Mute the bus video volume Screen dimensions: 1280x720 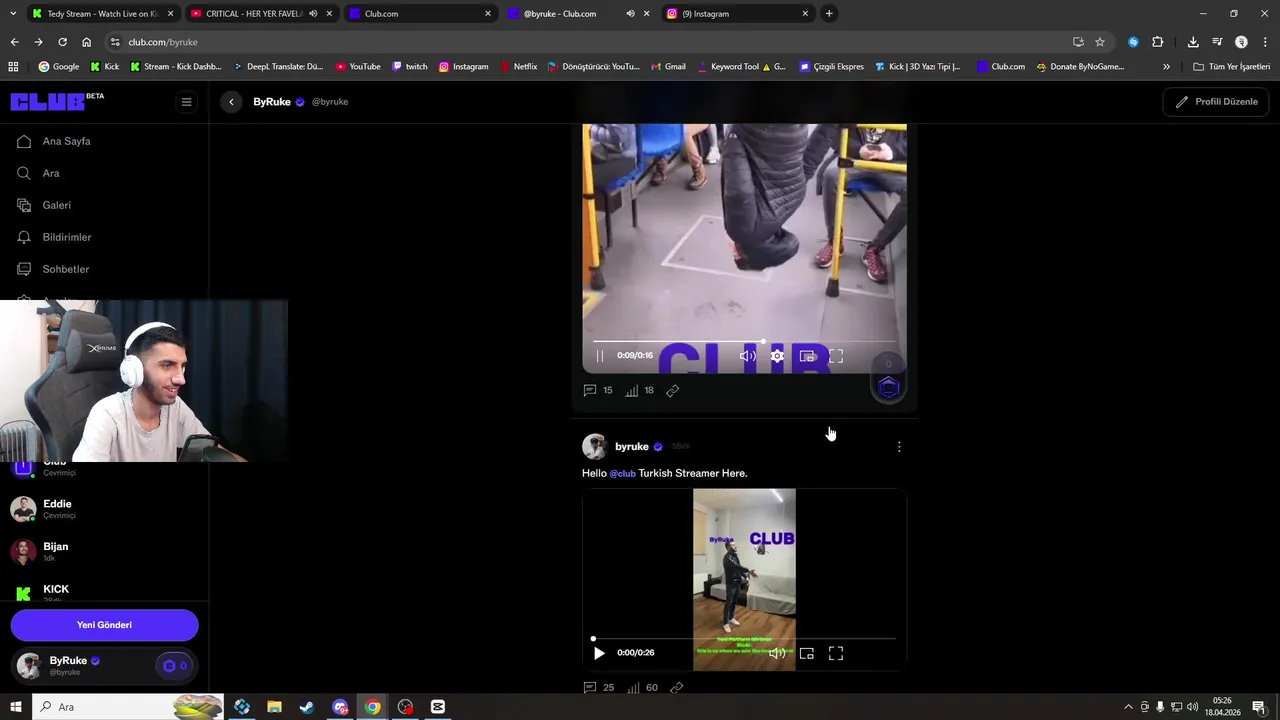[x=747, y=356]
